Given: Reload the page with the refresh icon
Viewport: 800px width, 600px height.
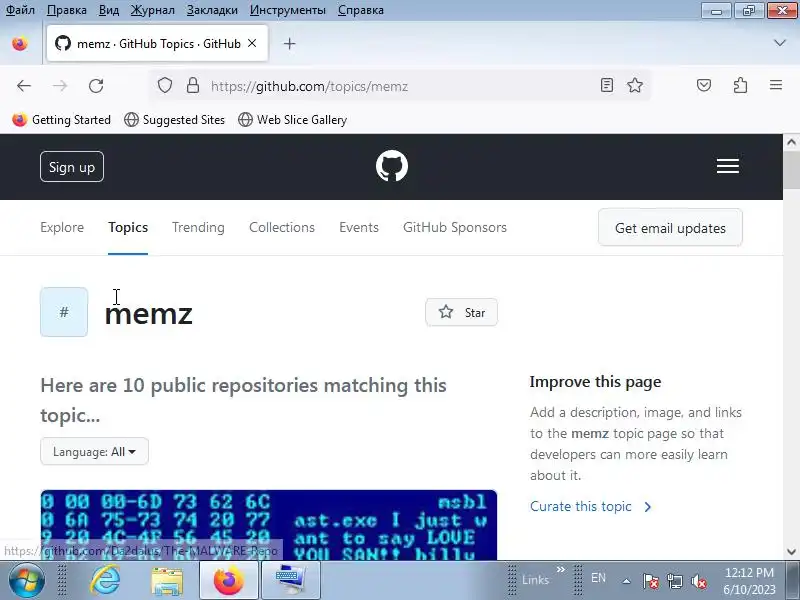Looking at the screenshot, I should (96, 86).
